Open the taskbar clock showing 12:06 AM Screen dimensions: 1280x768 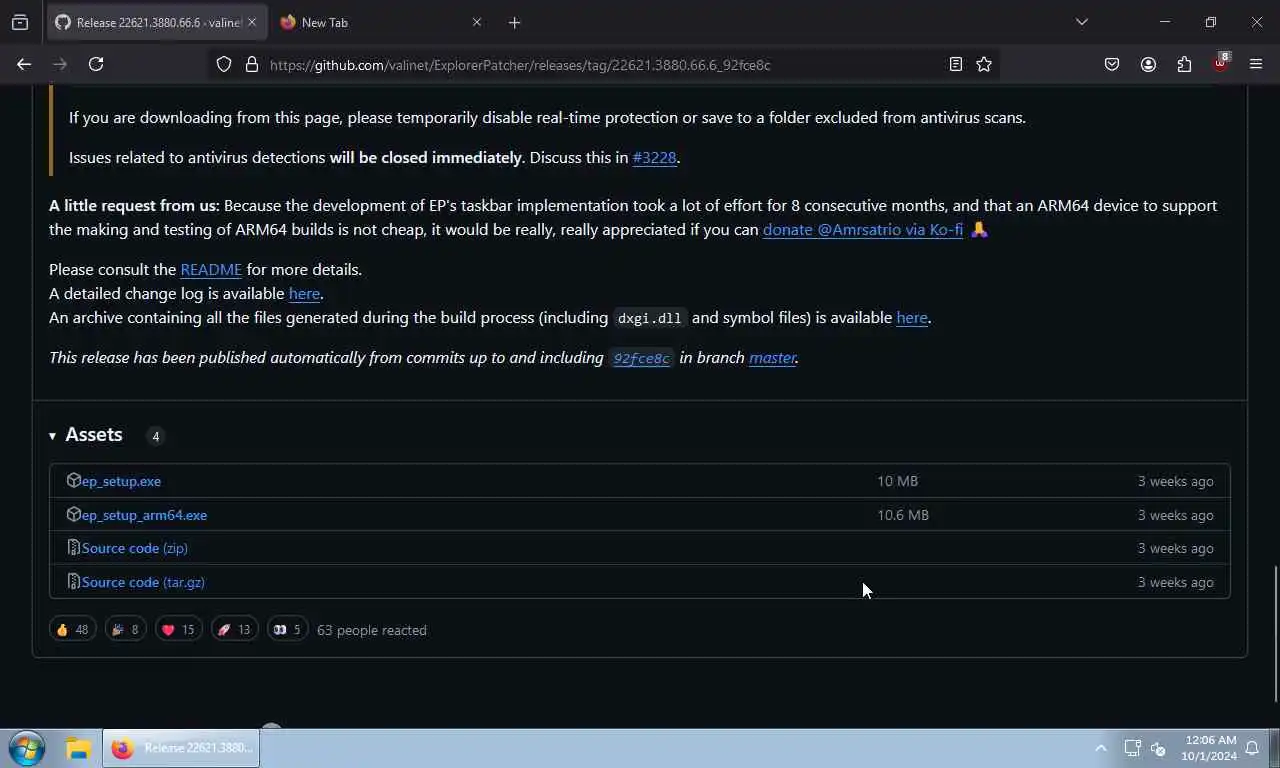[x=1209, y=748]
